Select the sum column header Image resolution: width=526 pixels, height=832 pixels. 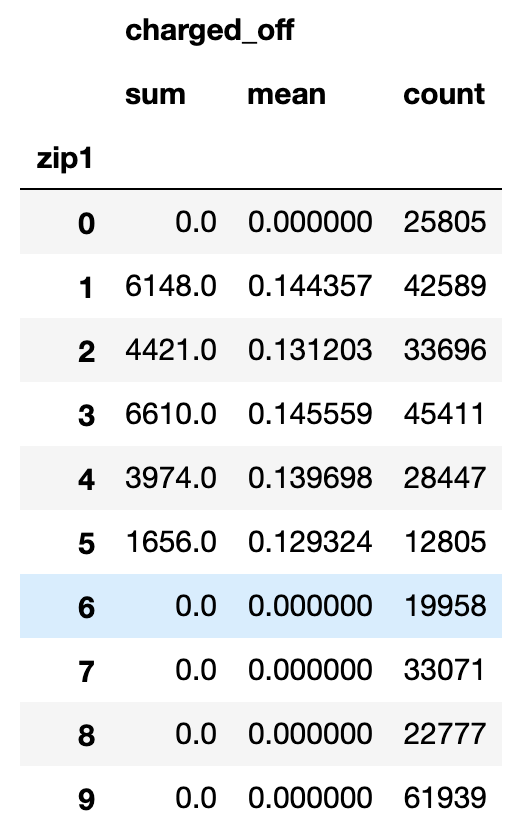point(155,94)
